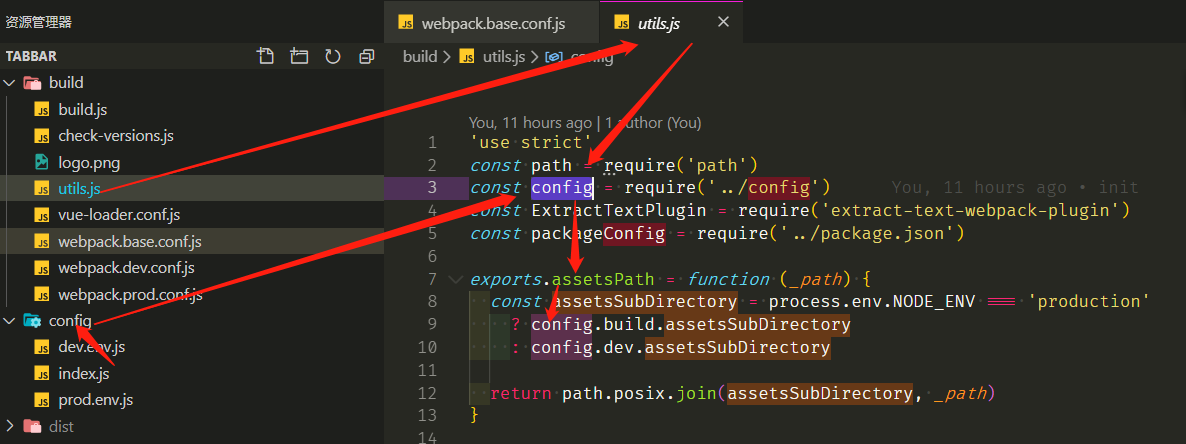
Task: Click packageConfig identifier on line 5
Action: [x=598, y=233]
